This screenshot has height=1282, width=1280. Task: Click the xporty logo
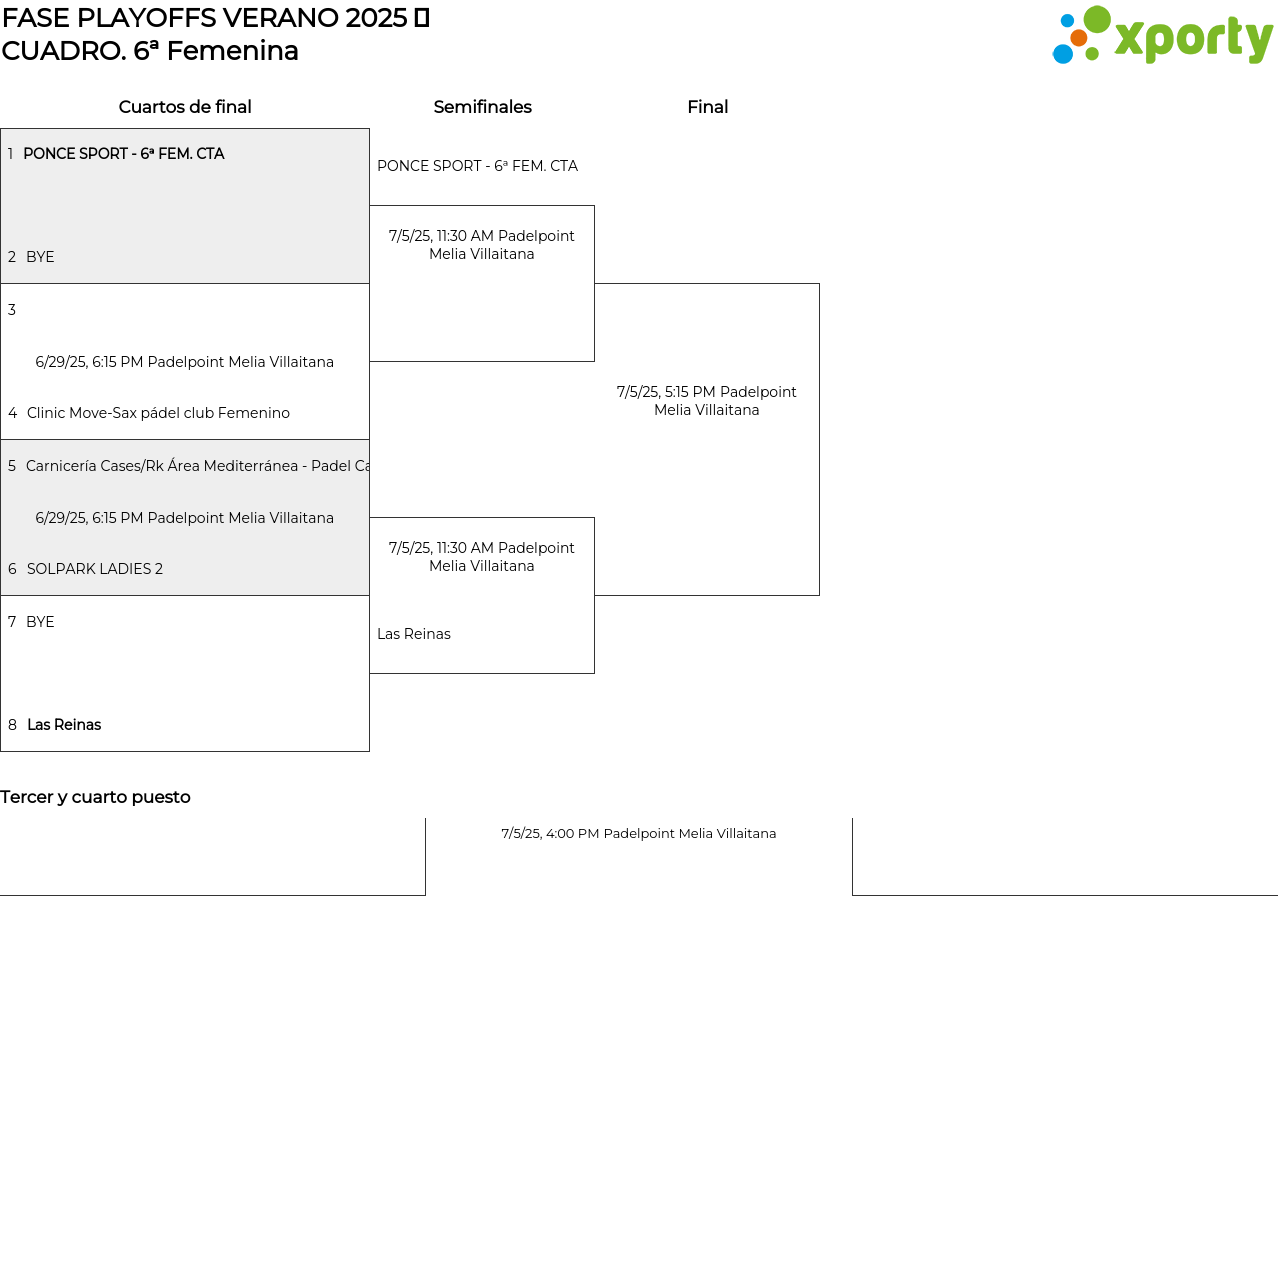point(1162,36)
